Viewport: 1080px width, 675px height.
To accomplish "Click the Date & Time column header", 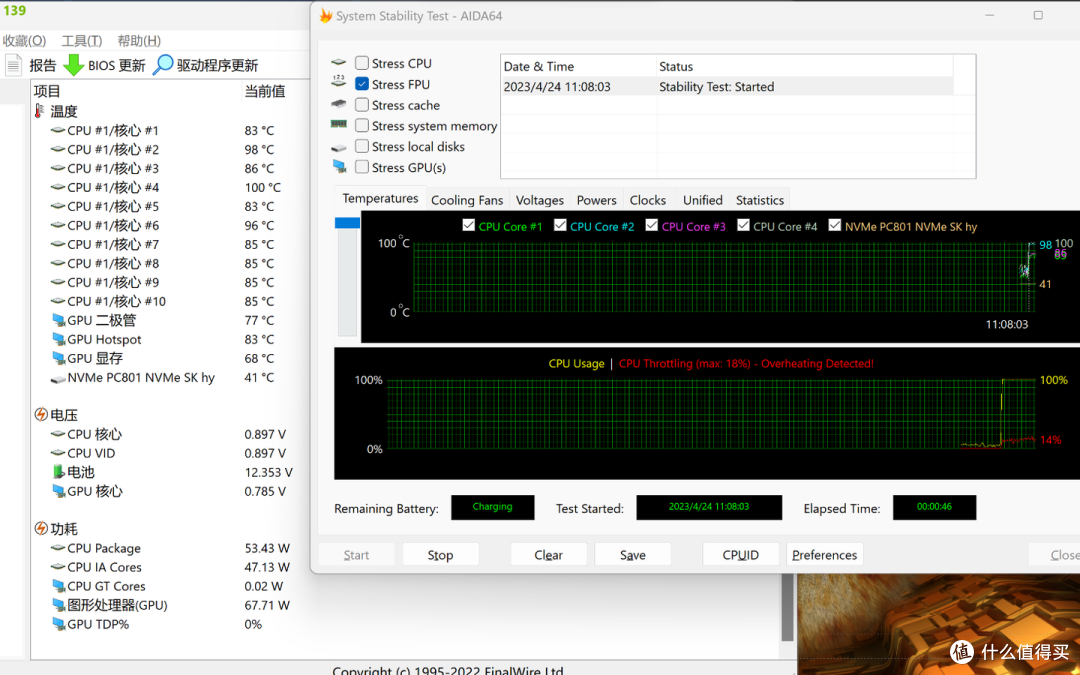I will pyautogui.click(x=579, y=66).
